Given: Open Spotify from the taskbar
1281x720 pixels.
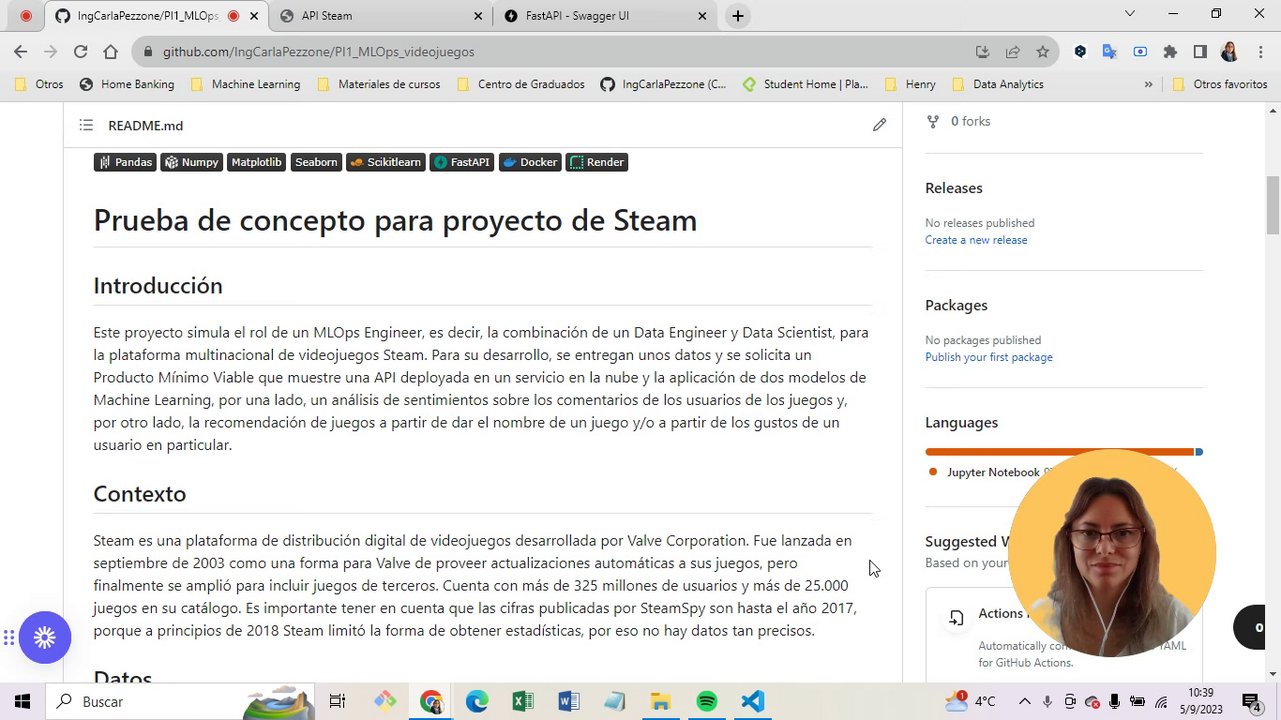Looking at the screenshot, I should pos(706,701).
